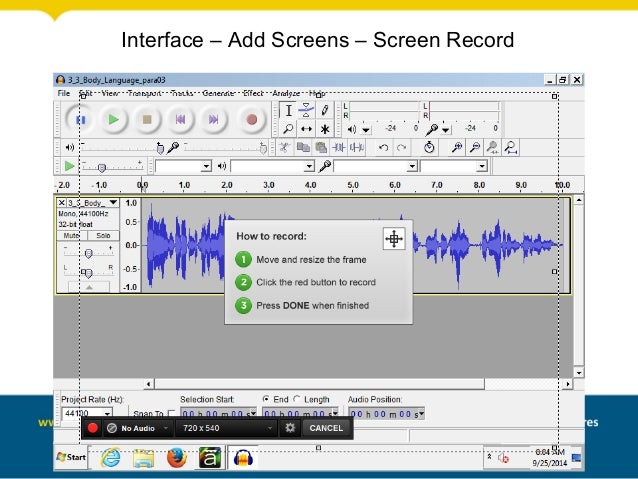This screenshot has width=638, height=479.
Task: Click the track pan L/R slider
Action: pos(88,272)
